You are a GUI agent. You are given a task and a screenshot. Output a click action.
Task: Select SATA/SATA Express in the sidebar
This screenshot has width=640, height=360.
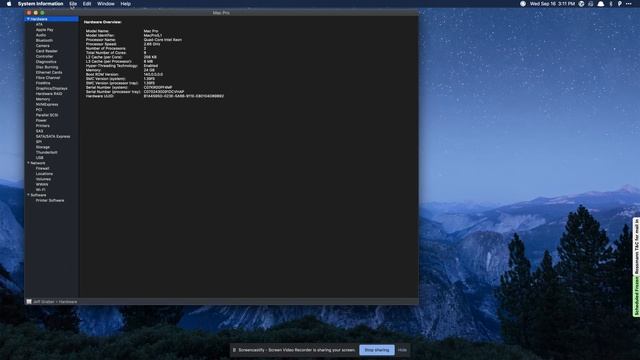pos(53,136)
